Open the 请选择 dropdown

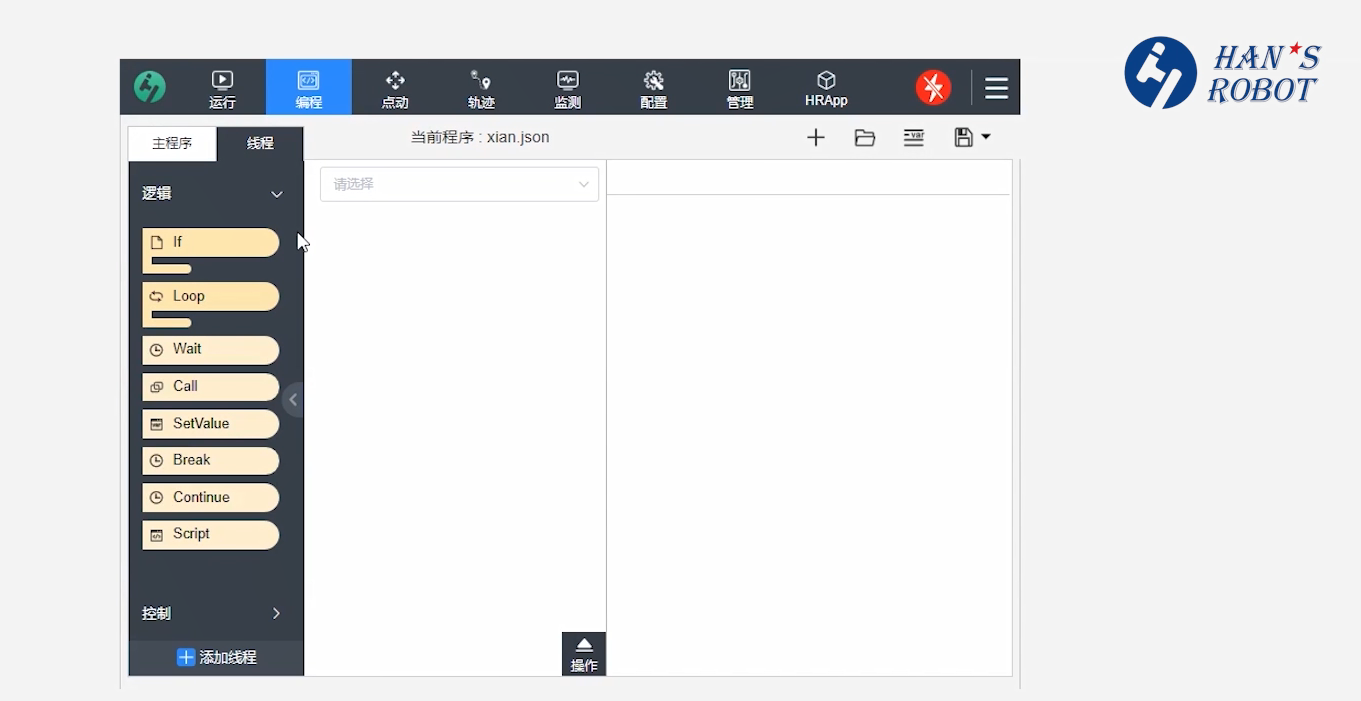tap(459, 184)
